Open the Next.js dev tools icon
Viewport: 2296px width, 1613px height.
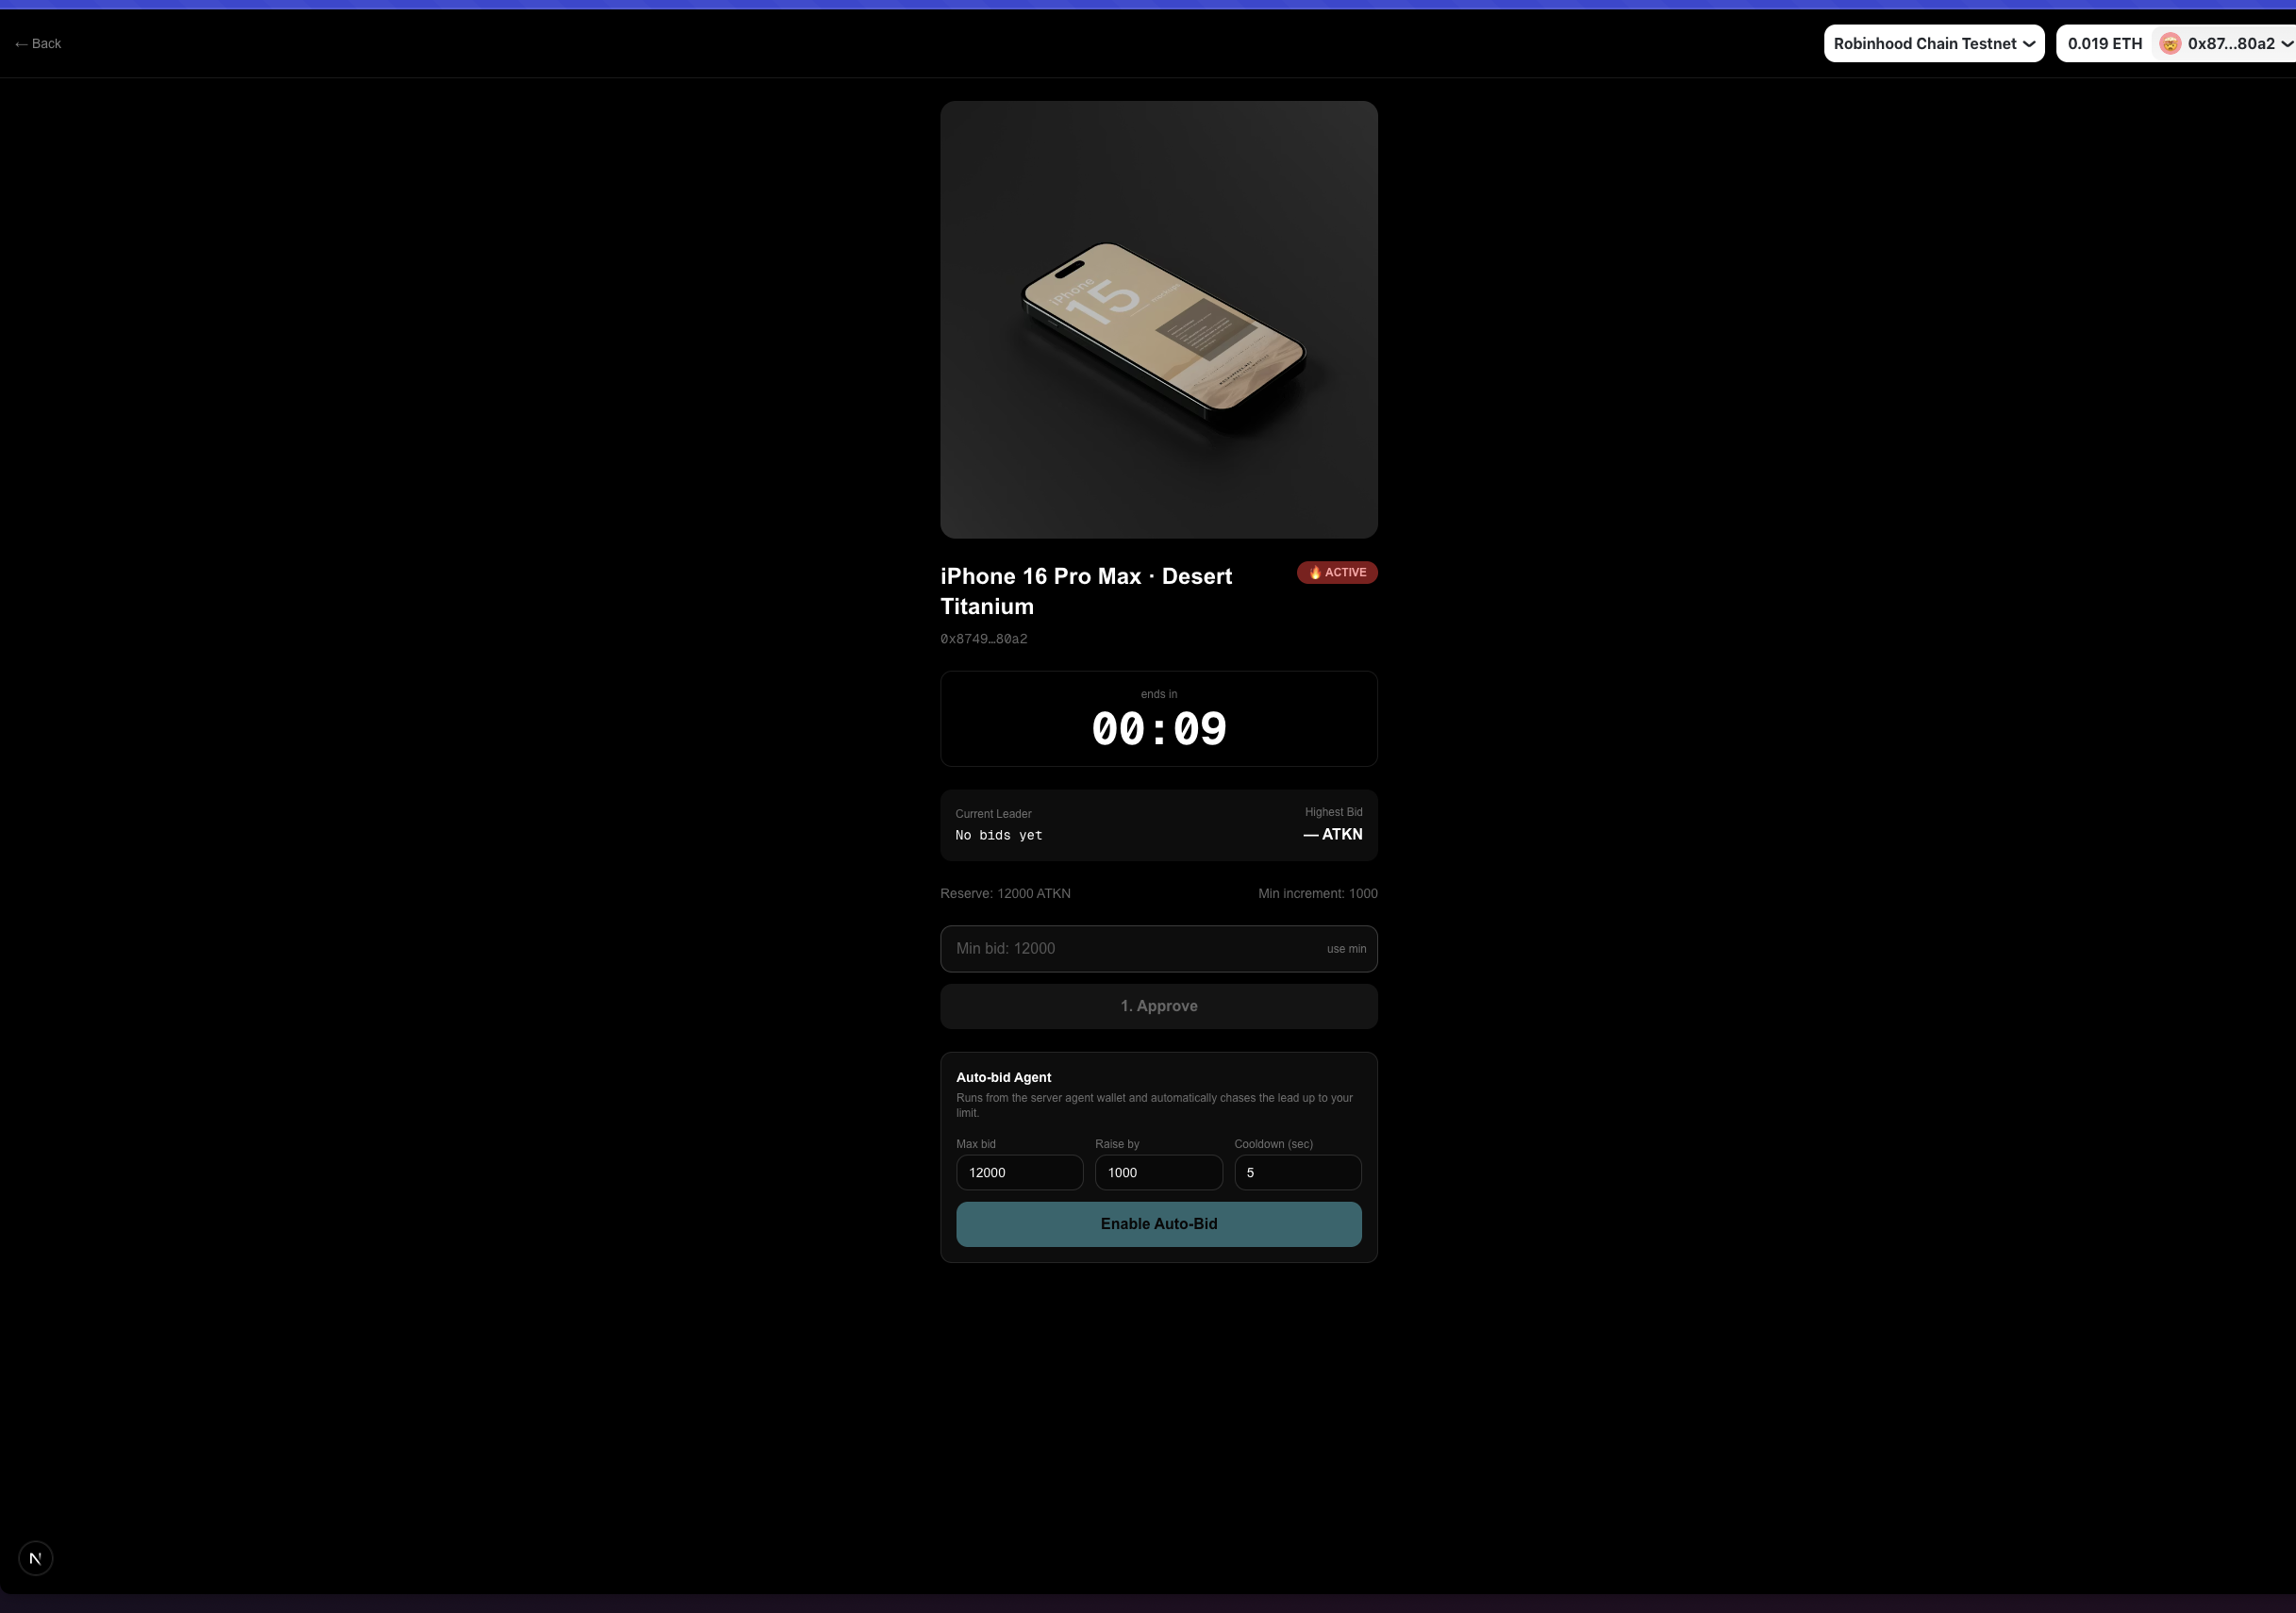click(36, 1558)
